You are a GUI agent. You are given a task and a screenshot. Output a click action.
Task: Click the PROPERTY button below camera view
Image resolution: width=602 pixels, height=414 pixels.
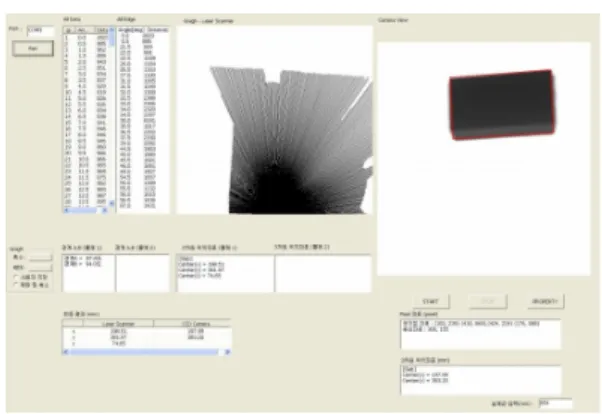tap(545, 301)
